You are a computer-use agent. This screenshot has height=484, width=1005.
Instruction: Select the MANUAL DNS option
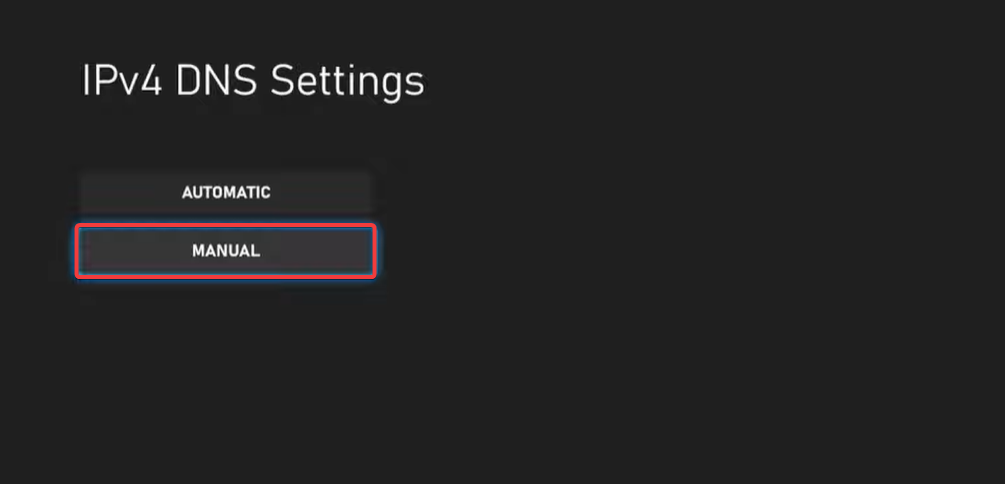[x=226, y=251]
